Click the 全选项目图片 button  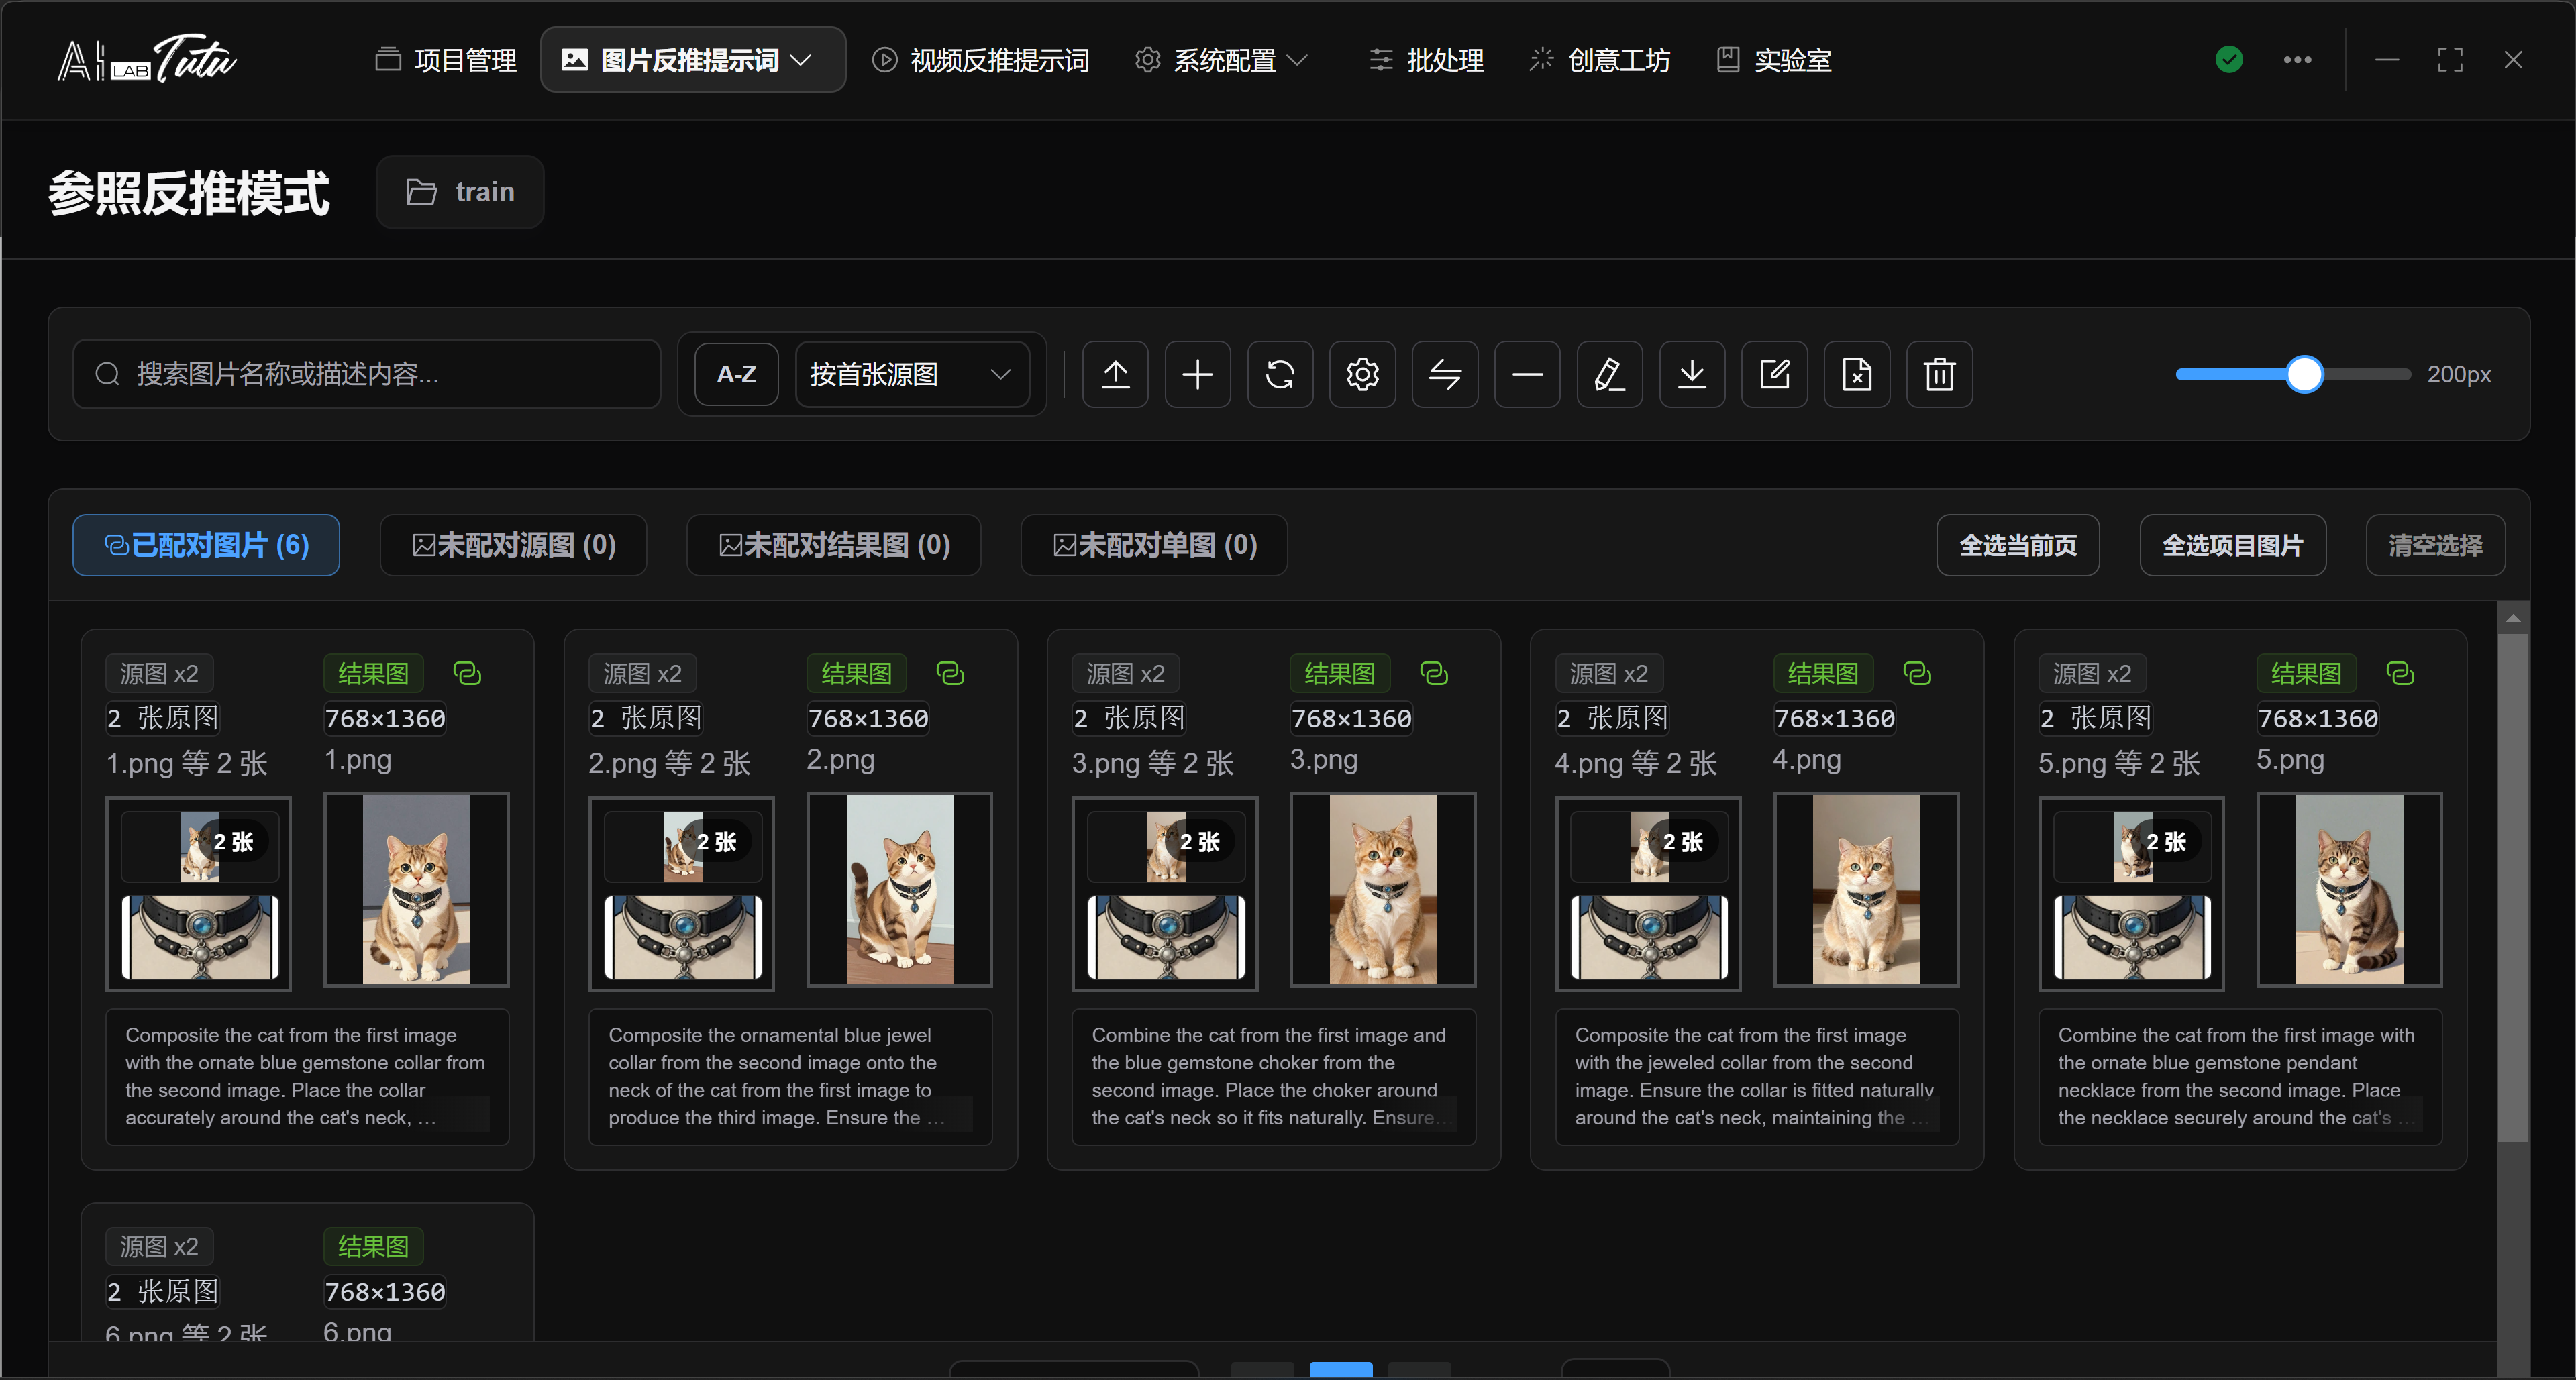point(2233,545)
